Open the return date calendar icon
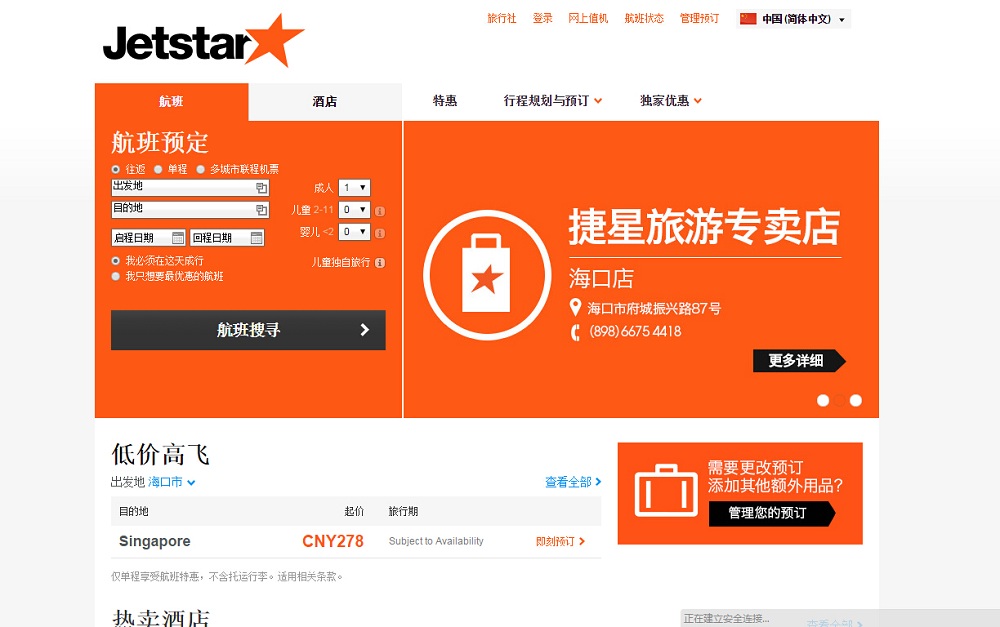This screenshot has height=627, width=1000. pos(256,238)
